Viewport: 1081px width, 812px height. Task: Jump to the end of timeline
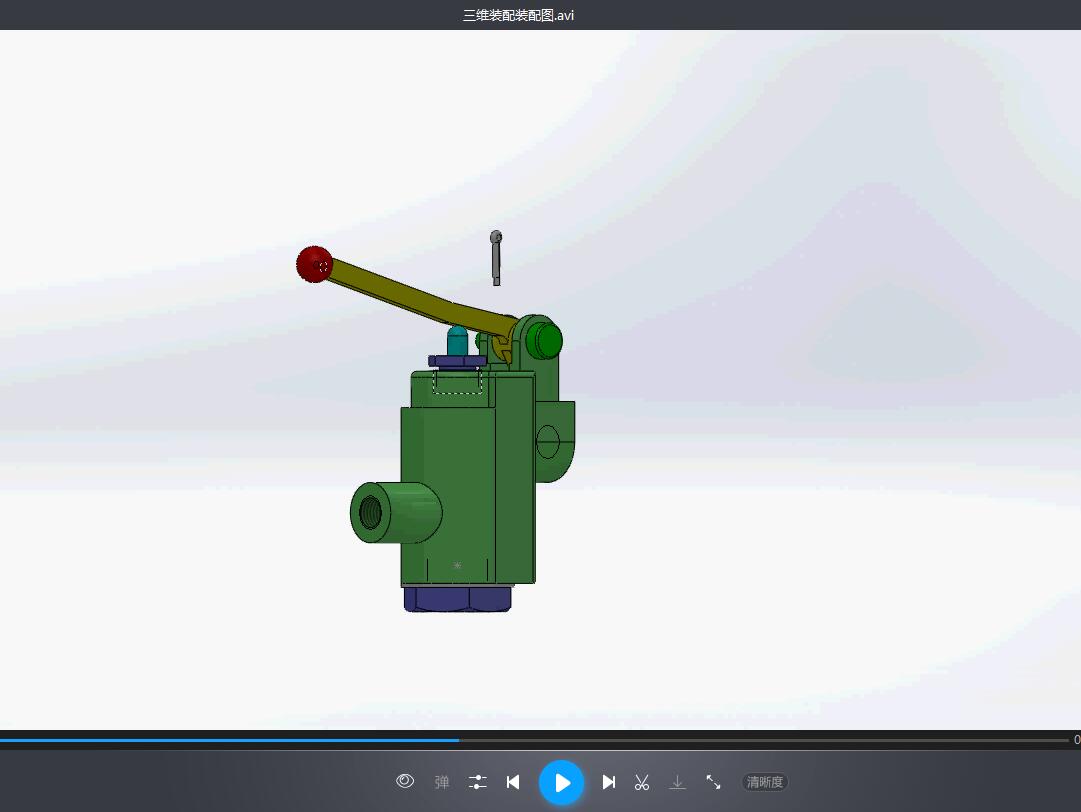[1068, 740]
